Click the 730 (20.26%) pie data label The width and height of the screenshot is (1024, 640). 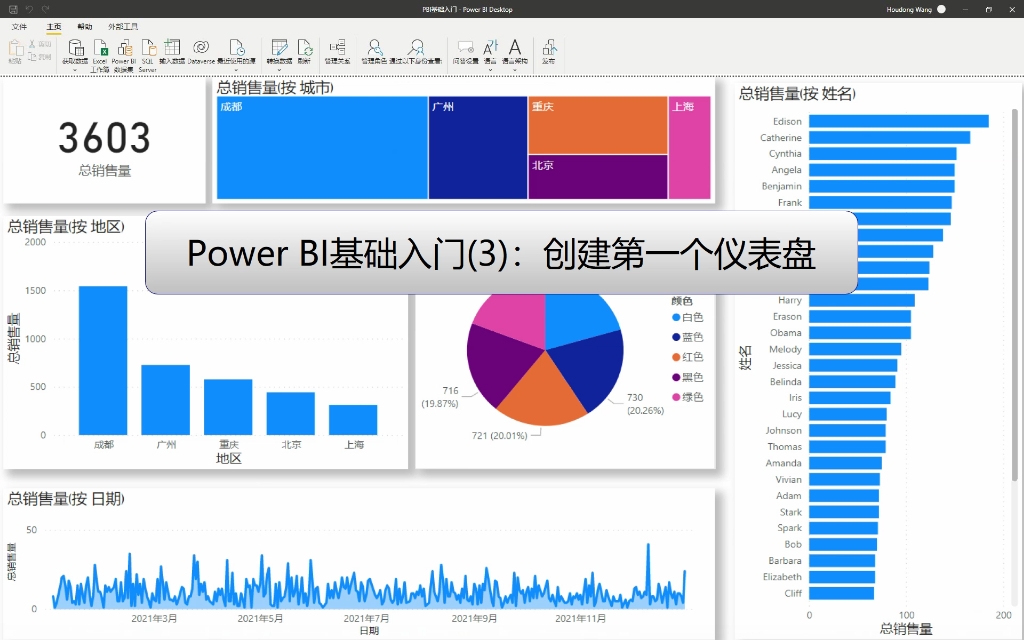click(645, 404)
